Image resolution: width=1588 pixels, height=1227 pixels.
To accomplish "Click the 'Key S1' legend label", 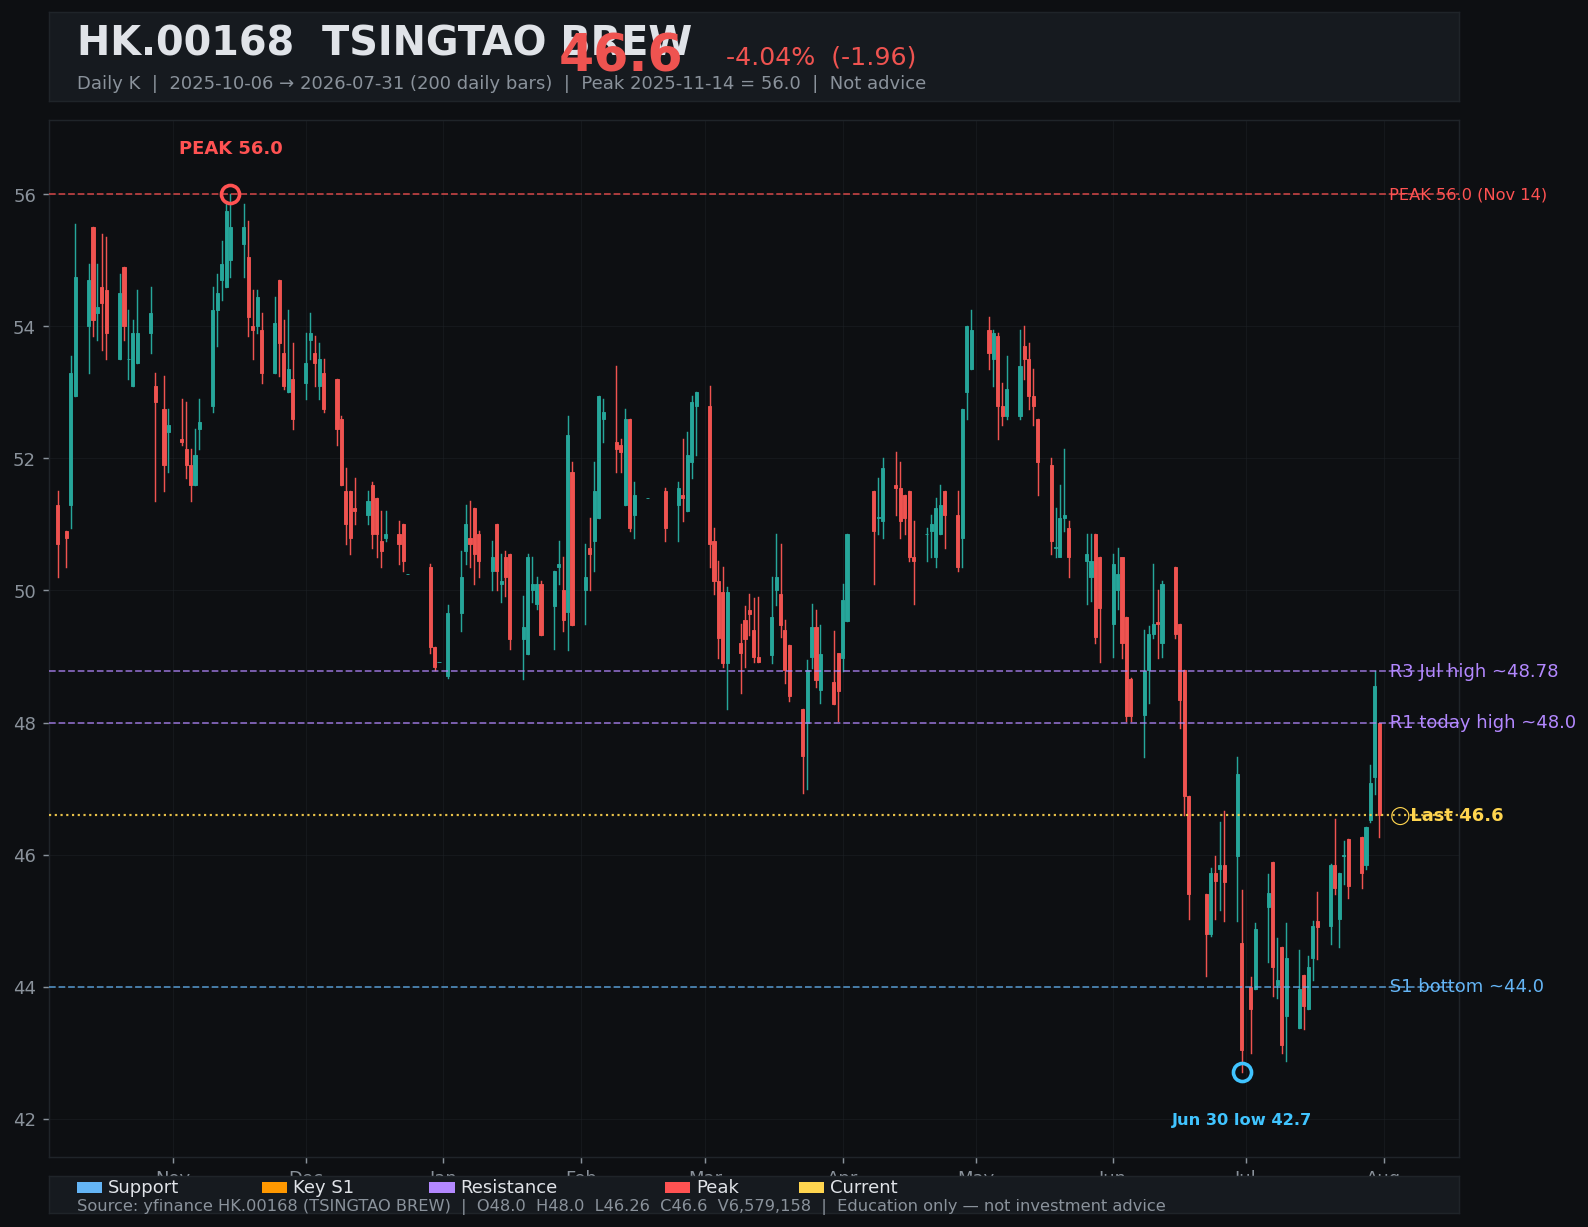I will pyautogui.click(x=323, y=1187).
